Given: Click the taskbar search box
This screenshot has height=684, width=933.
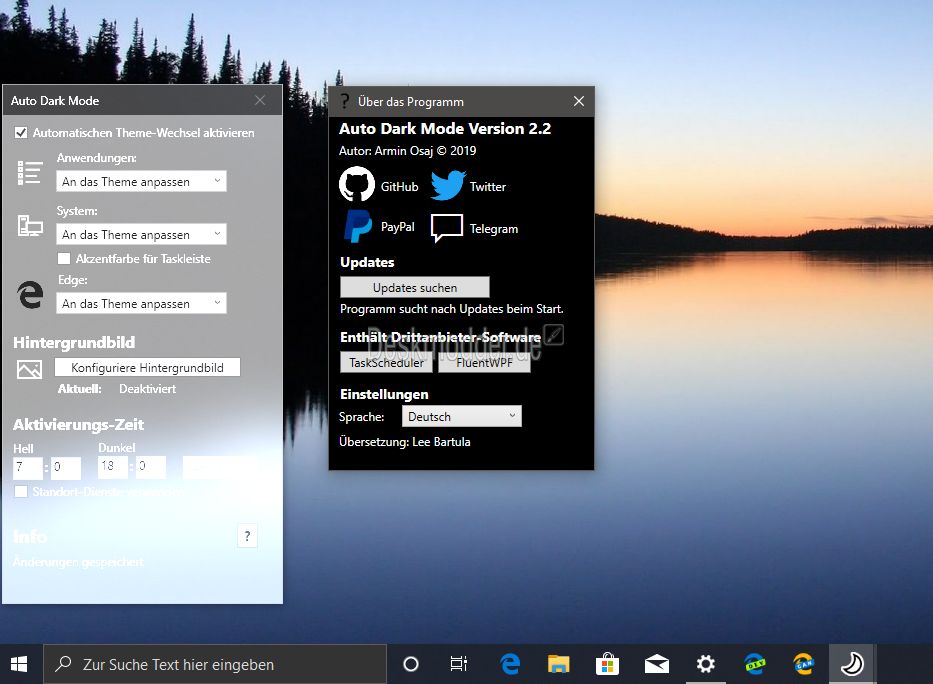Looking at the screenshot, I should pyautogui.click(x=215, y=664).
